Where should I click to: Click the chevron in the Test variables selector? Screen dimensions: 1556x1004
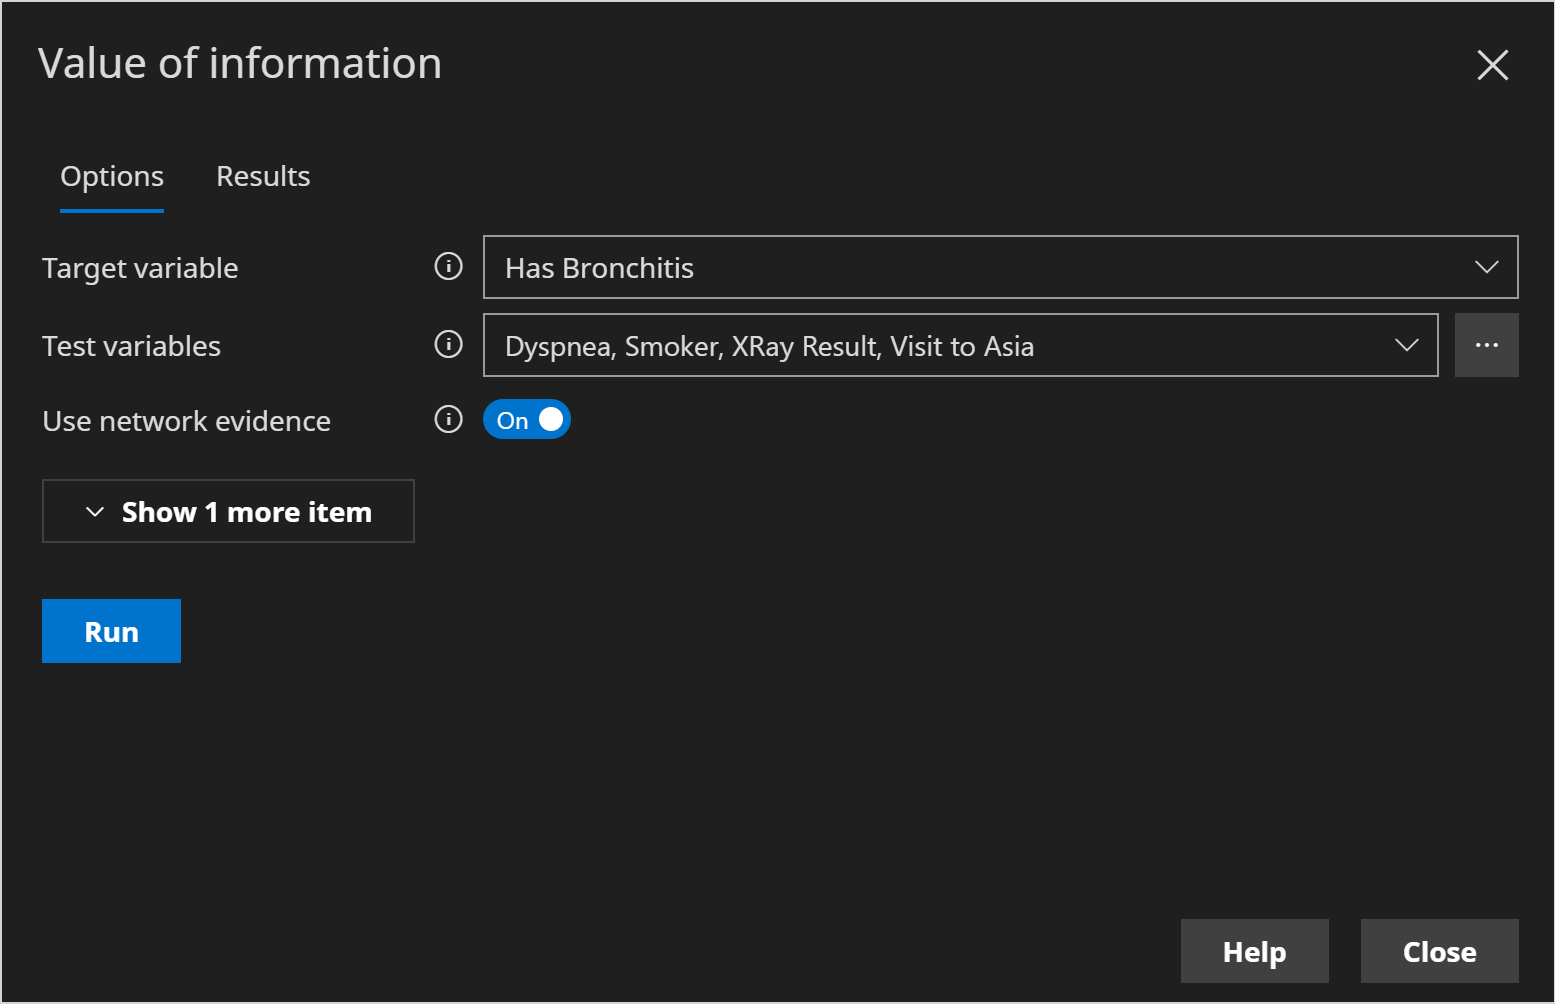(1406, 345)
